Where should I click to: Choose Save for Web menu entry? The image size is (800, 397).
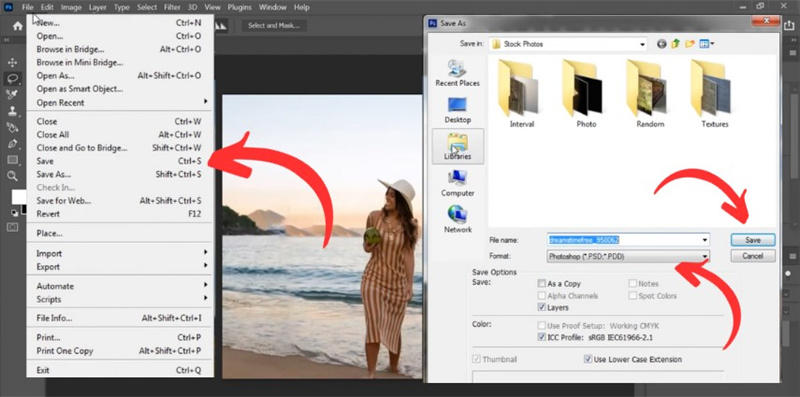(119, 201)
